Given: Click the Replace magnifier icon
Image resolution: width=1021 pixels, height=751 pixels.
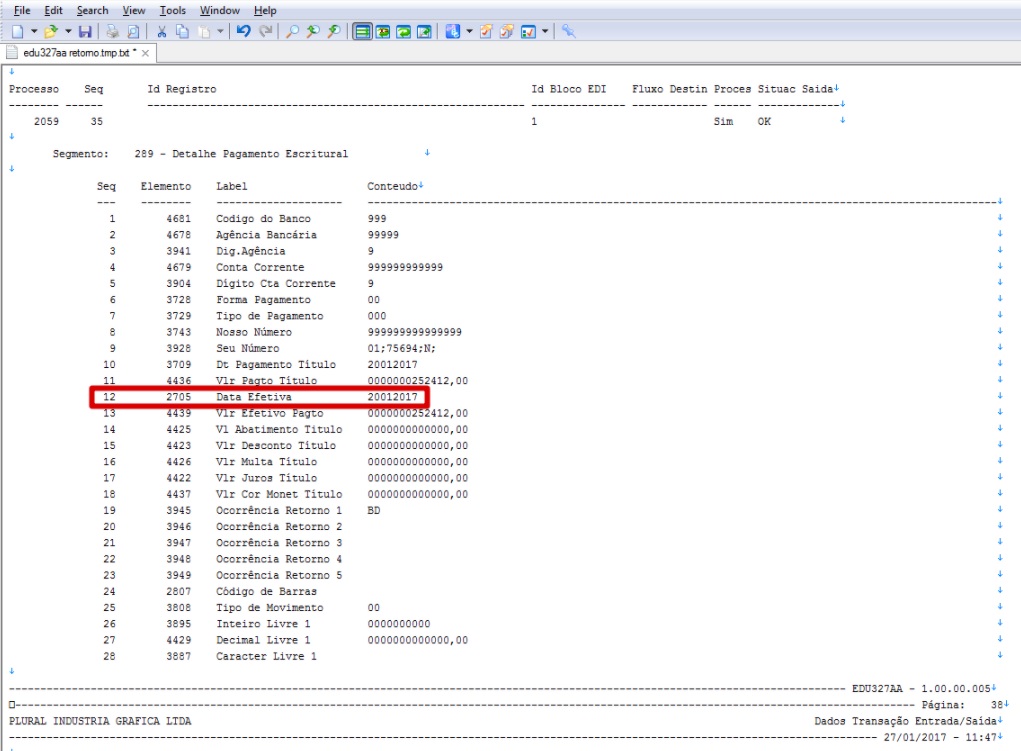Looking at the screenshot, I should click(334, 31).
